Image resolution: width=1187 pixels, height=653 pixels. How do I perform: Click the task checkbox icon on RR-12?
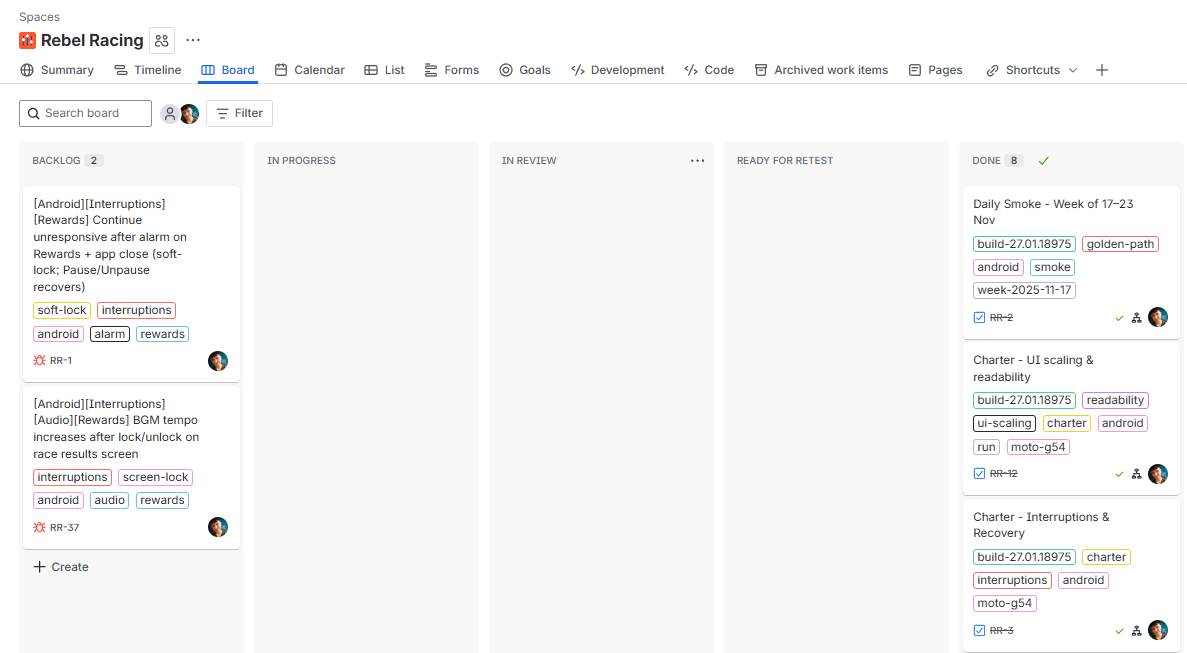click(979, 474)
